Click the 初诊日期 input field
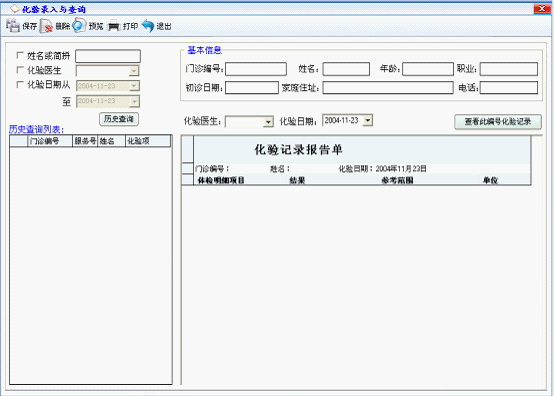 point(252,88)
